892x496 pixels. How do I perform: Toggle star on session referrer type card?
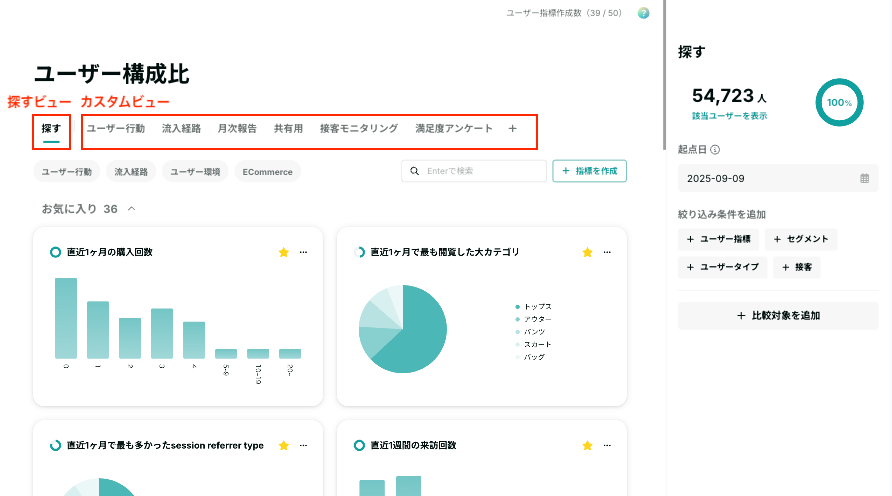click(284, 445)
